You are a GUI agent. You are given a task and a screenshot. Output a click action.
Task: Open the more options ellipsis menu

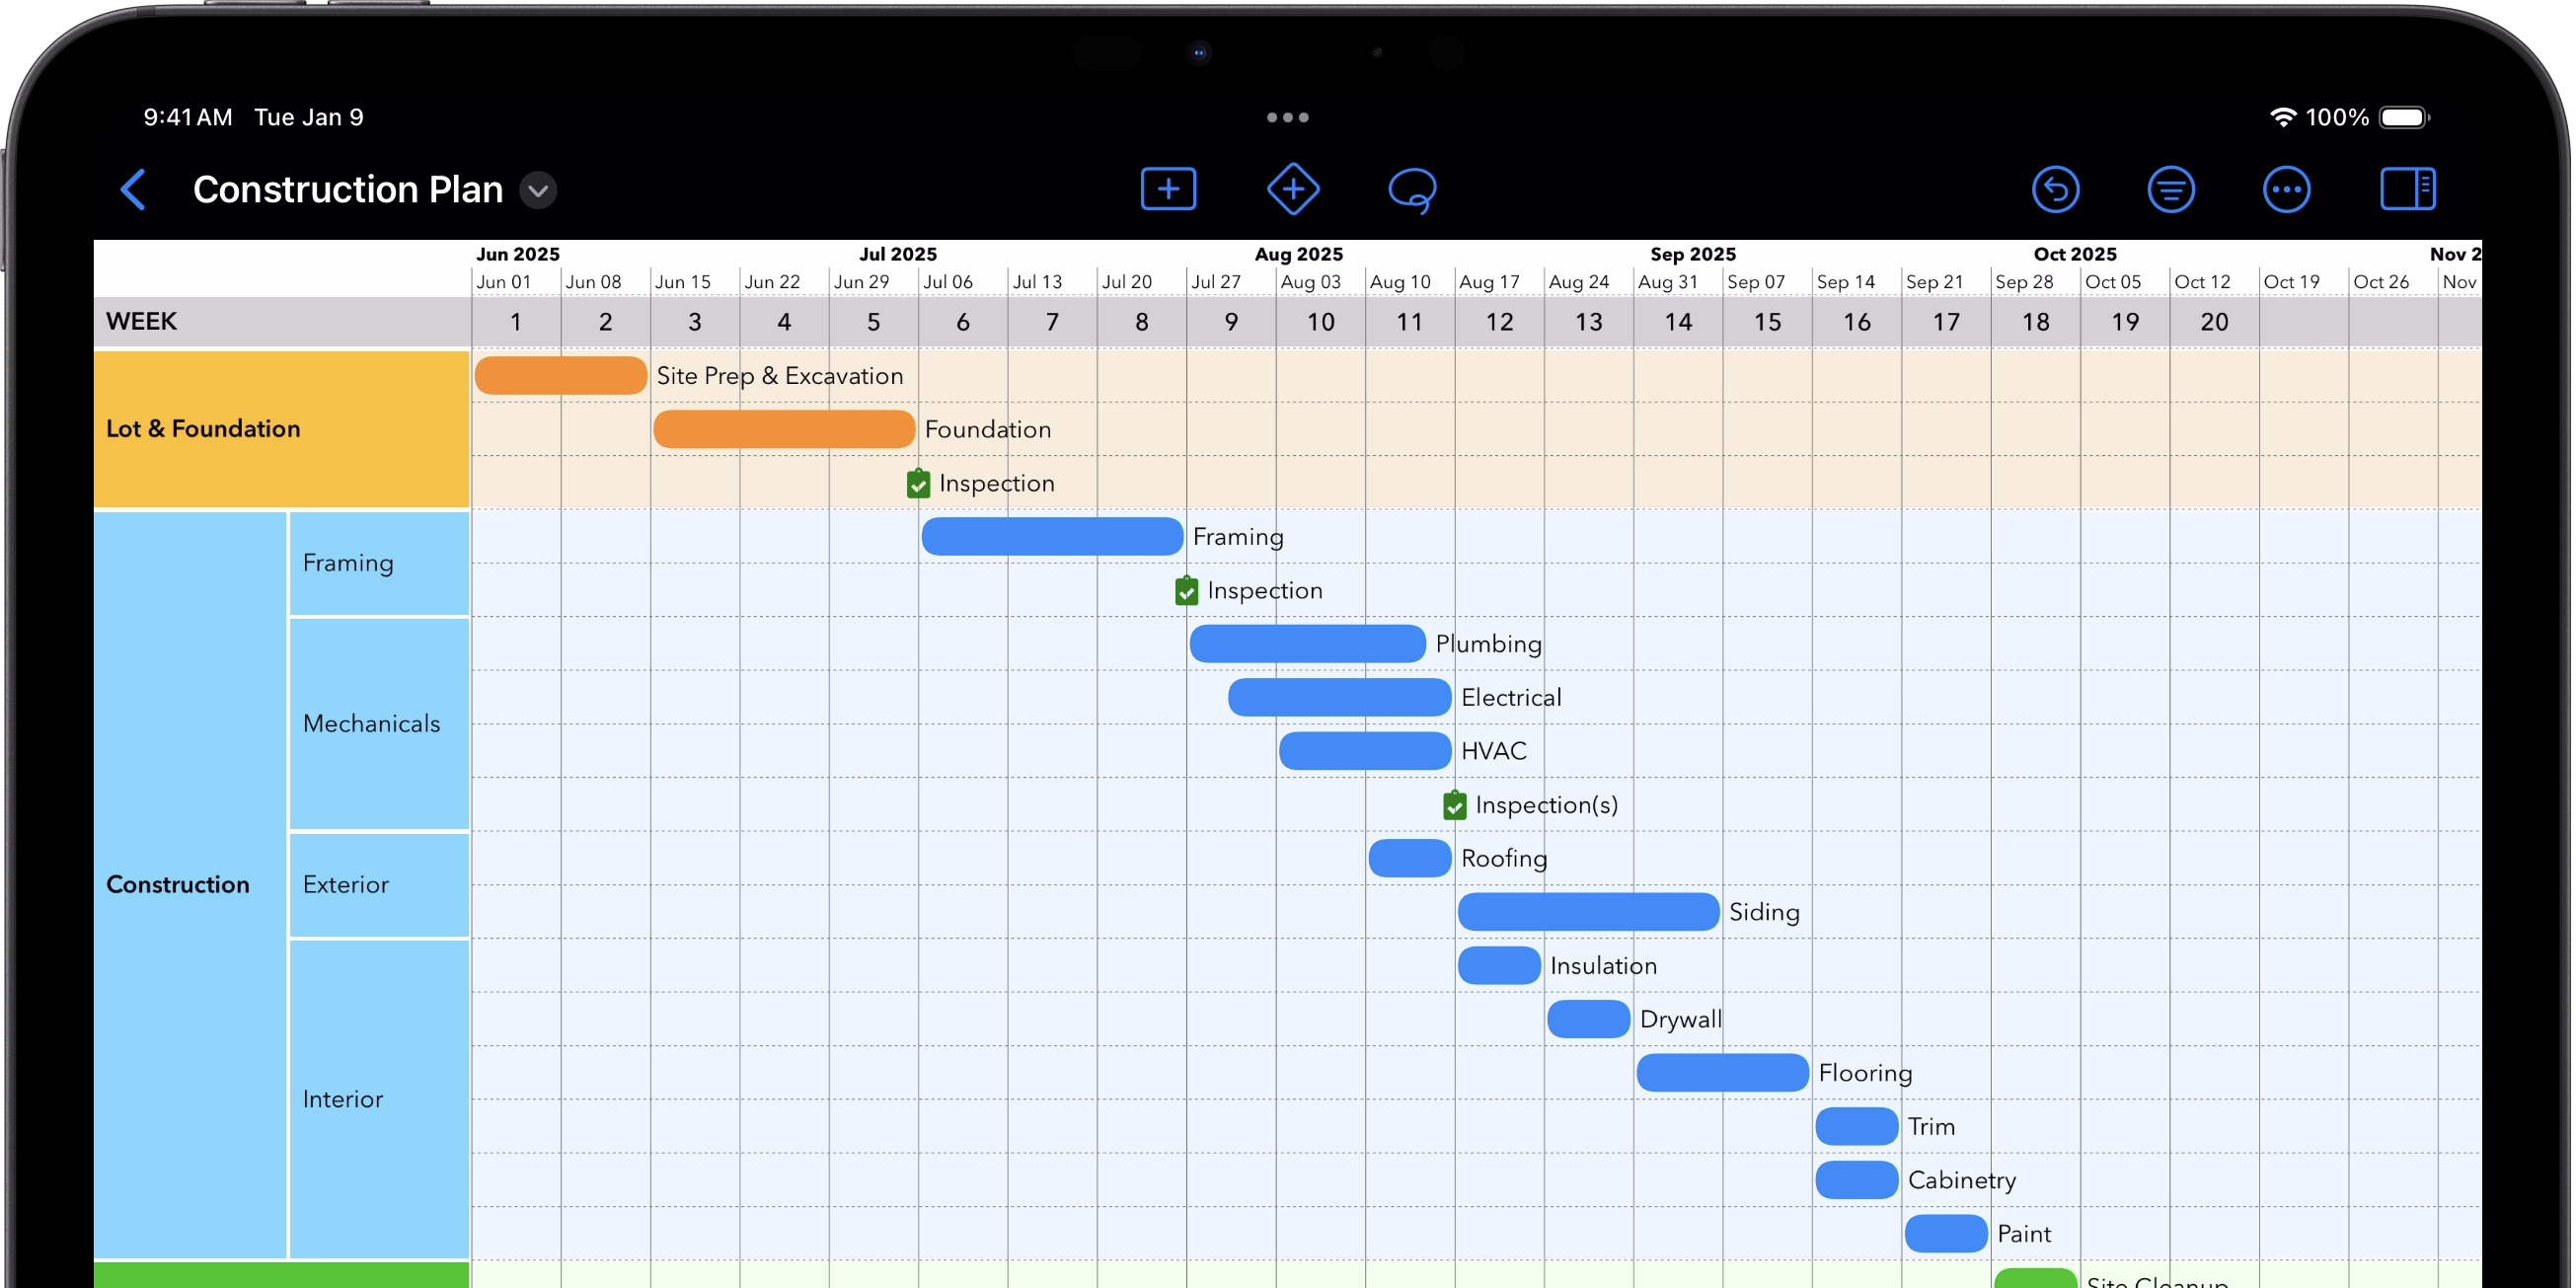tap(2287, 189)
